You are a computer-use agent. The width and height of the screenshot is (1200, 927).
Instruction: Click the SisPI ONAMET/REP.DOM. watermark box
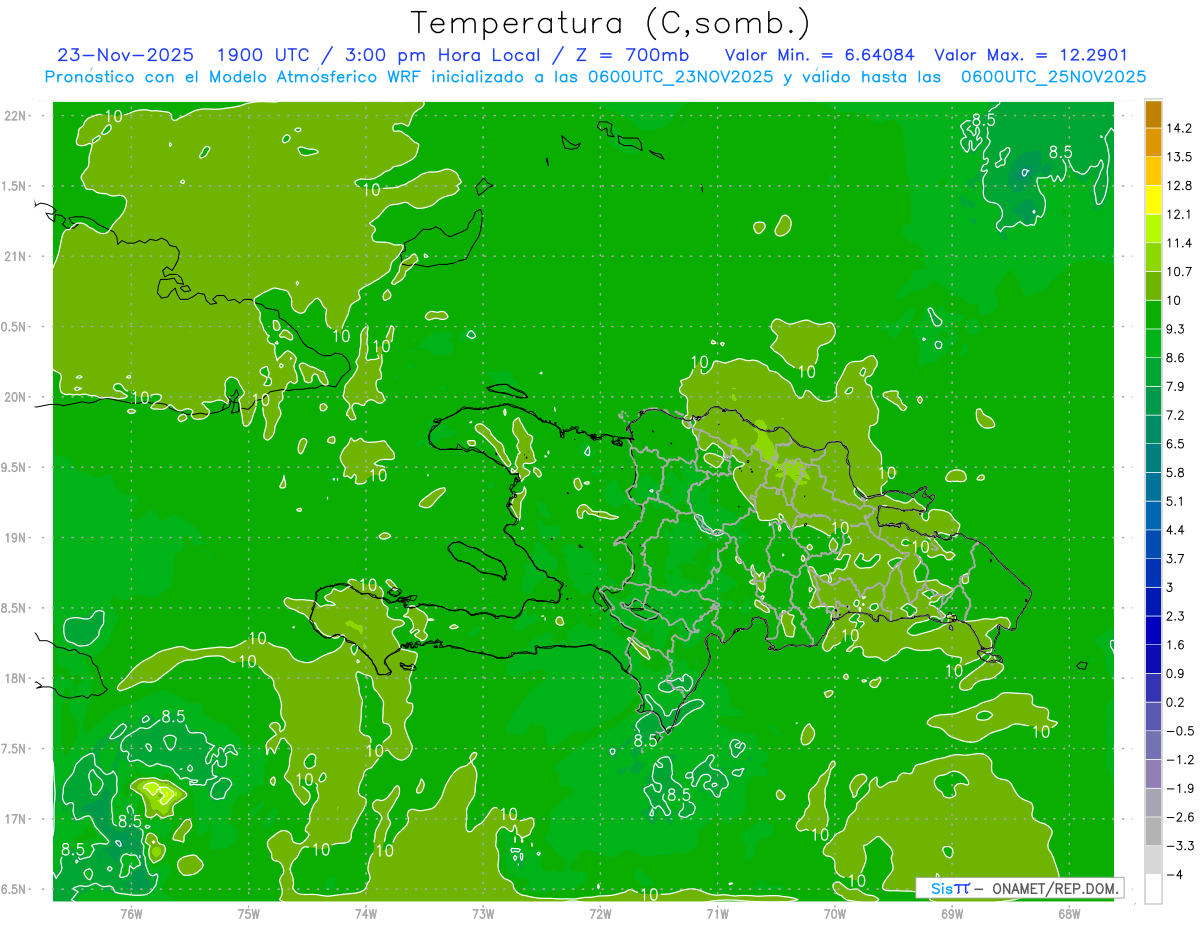[x=1020, y=888]
